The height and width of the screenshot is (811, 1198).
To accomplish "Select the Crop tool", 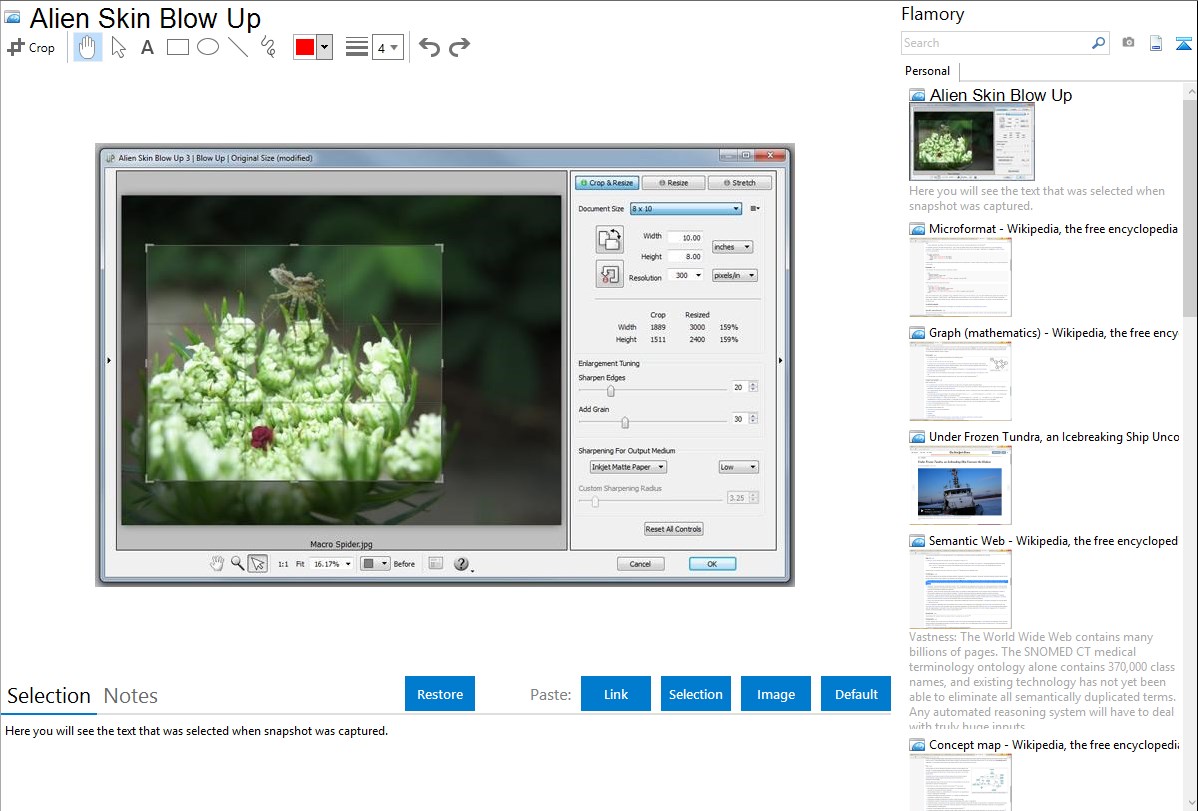I will click(x=31, y=47).
